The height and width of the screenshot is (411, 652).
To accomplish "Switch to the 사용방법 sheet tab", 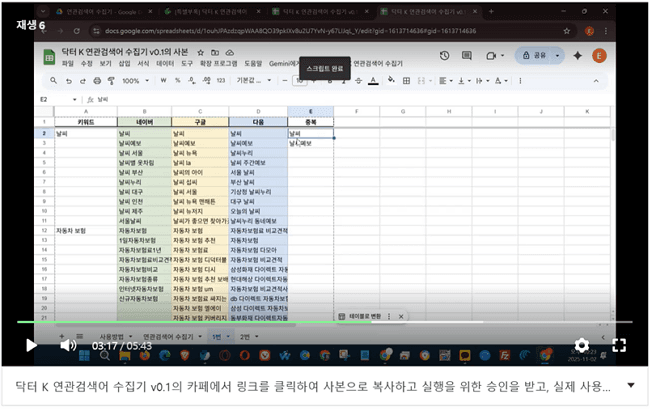I will (110, 336).
